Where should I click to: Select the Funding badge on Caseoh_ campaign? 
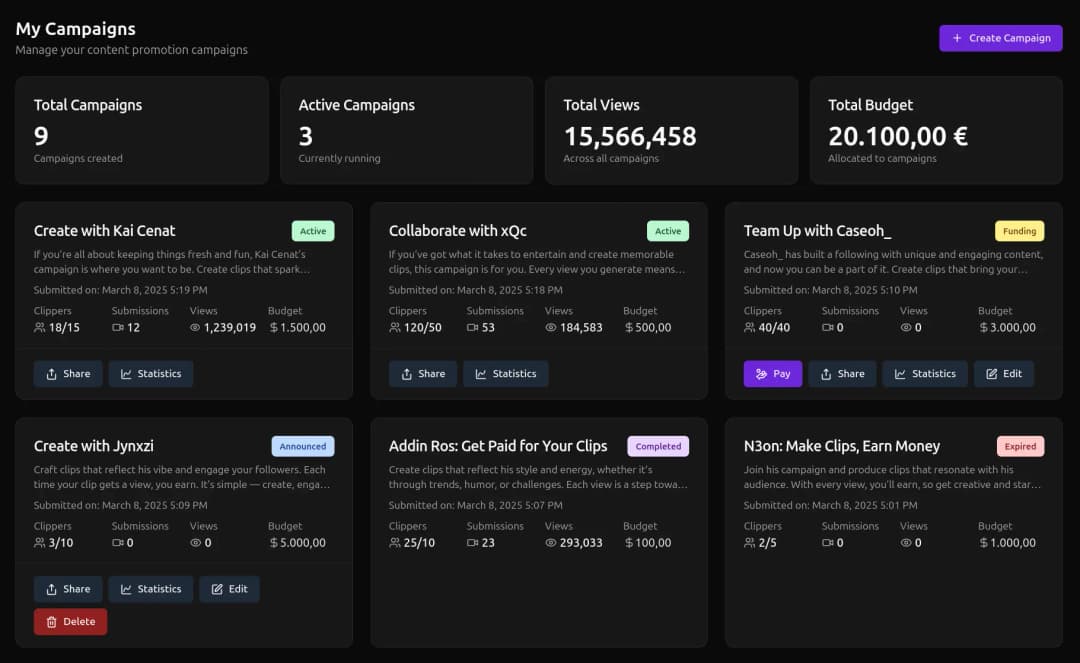tap(1019, 230)
